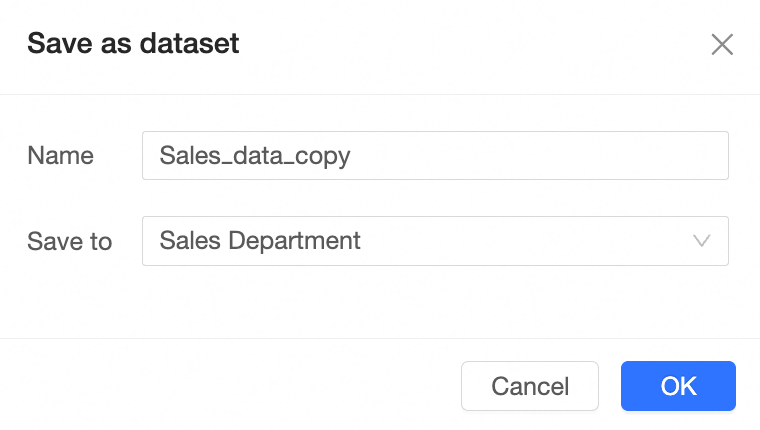Close the Save as dataset dialog
Viewport: 760px width, 430px height.
pos(722,44)
